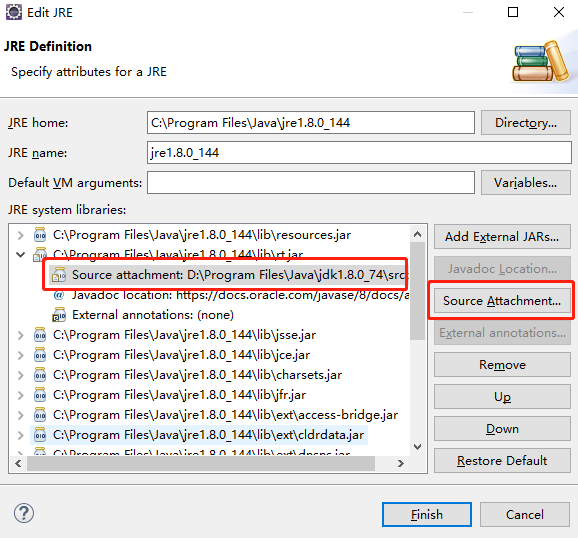Maximize the Edit JRE window
The height and width of the screenshot is (538, 578).
click(513, 12)
